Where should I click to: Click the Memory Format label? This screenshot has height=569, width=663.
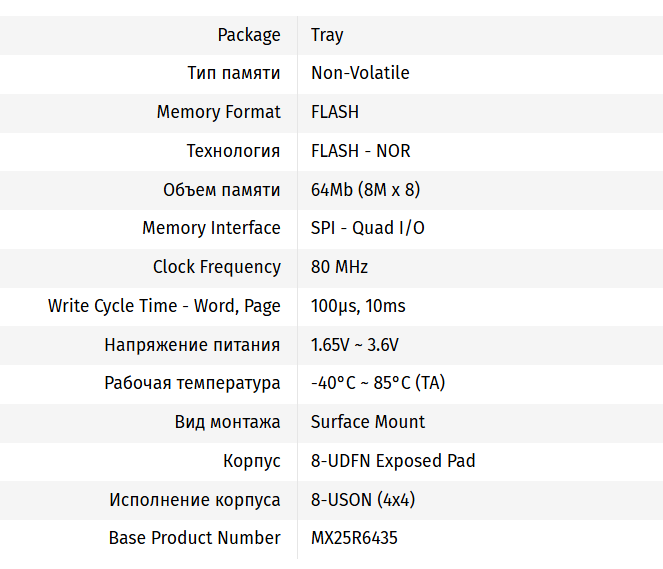(x=218, y=112)
